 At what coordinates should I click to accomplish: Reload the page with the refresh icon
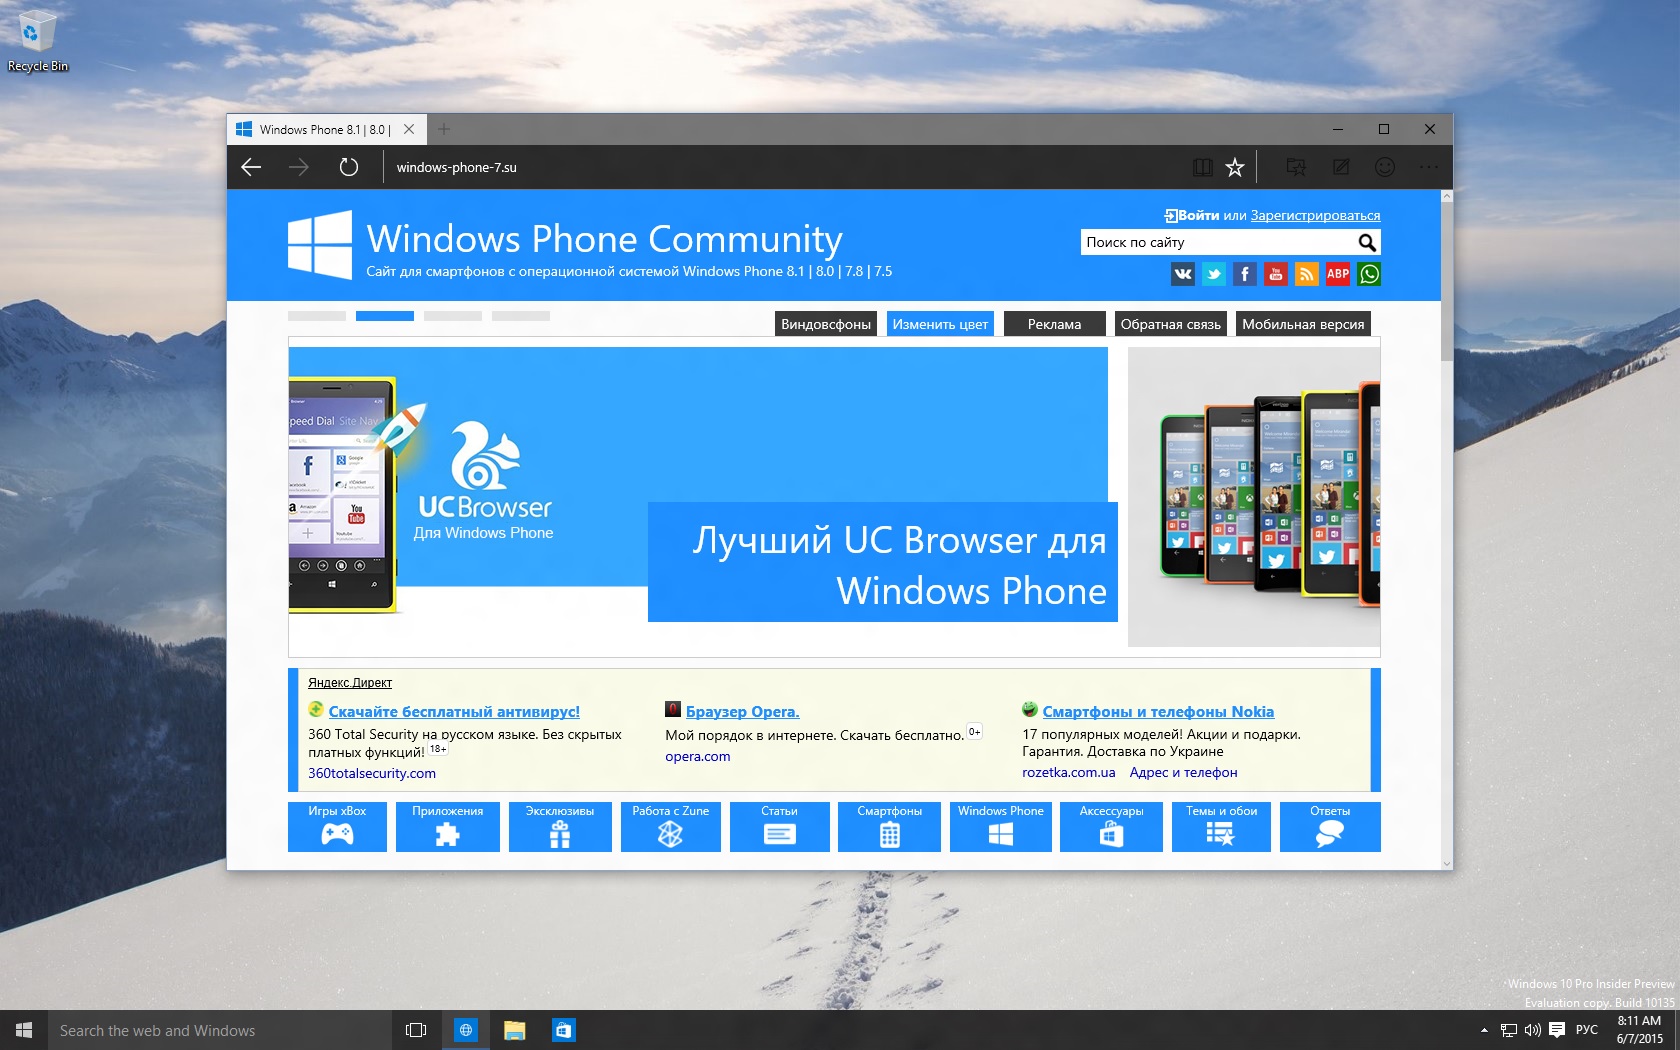coord(348,167)
